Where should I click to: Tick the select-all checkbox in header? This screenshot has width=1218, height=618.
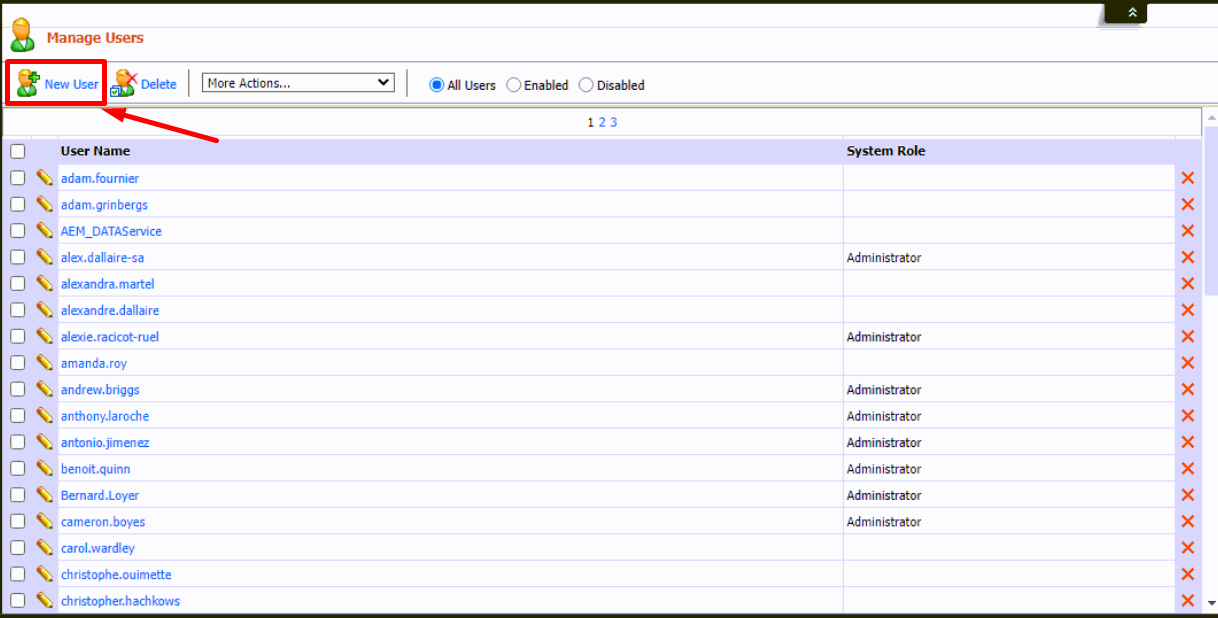pyautogui.click(x=18, y=152)
